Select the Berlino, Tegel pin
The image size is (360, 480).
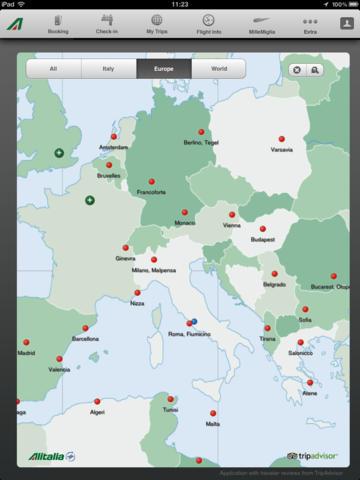[x=201, y=132]
